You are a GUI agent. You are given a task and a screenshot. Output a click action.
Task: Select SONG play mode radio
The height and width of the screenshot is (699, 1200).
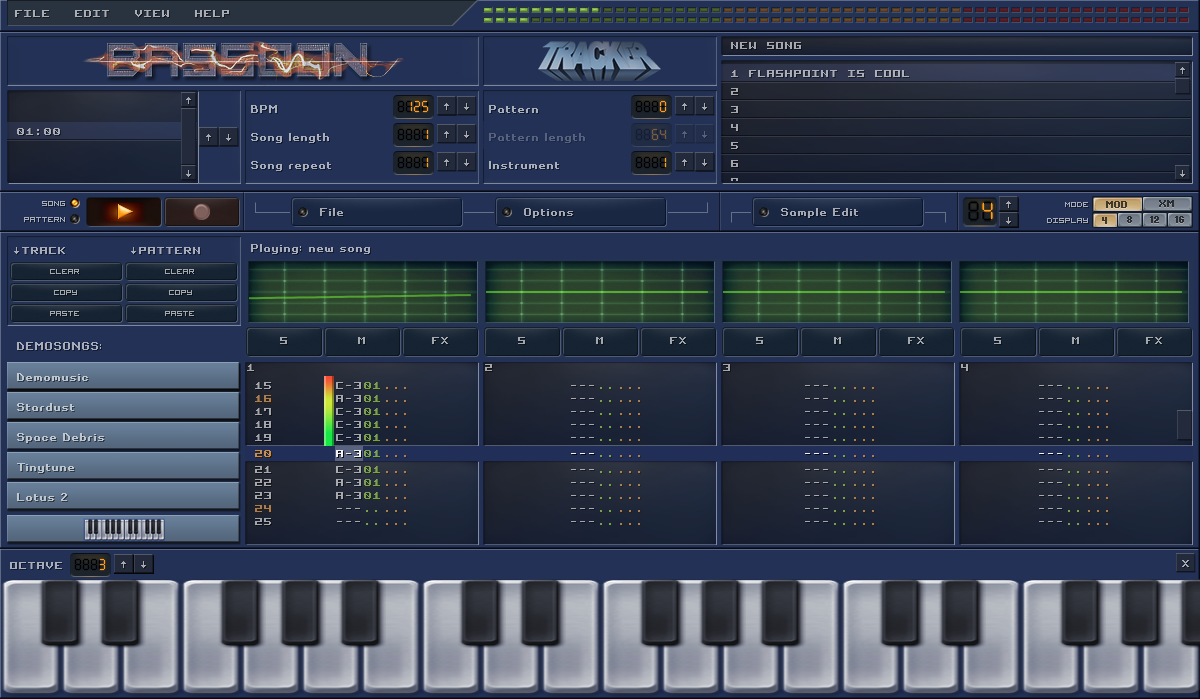76,204
